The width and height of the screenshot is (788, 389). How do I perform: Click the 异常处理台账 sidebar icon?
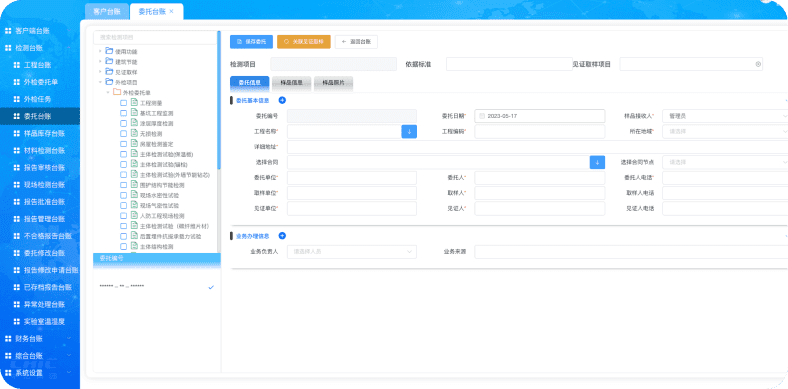[x=16, y=305]
